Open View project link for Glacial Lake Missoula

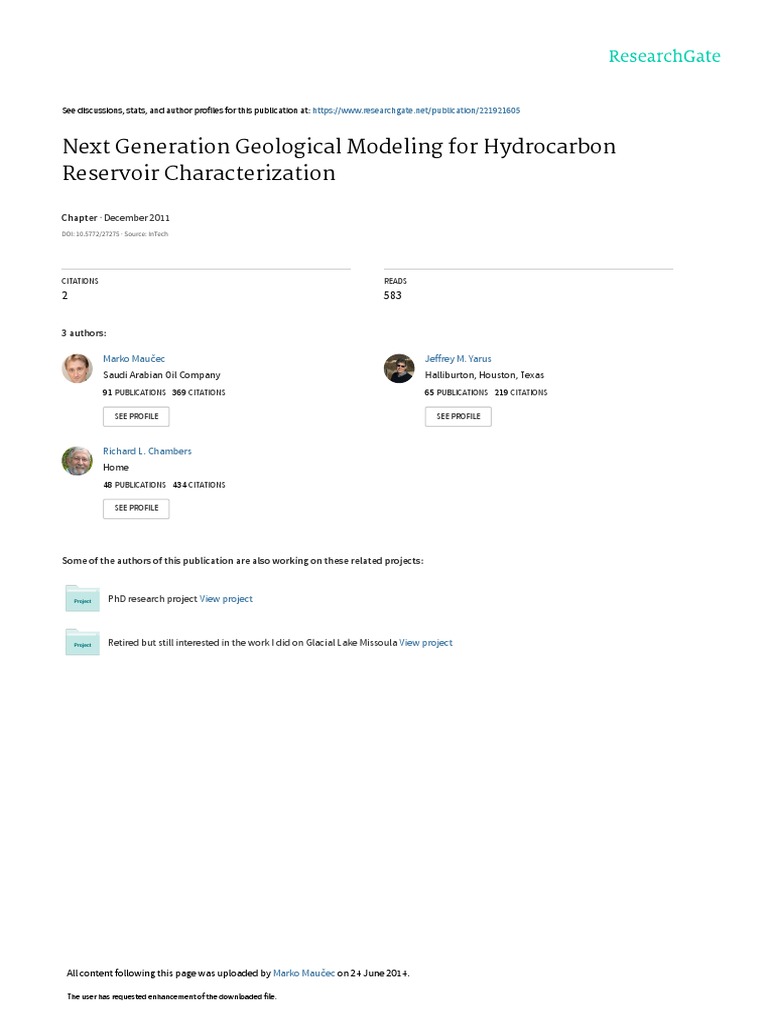pos(426,643)
